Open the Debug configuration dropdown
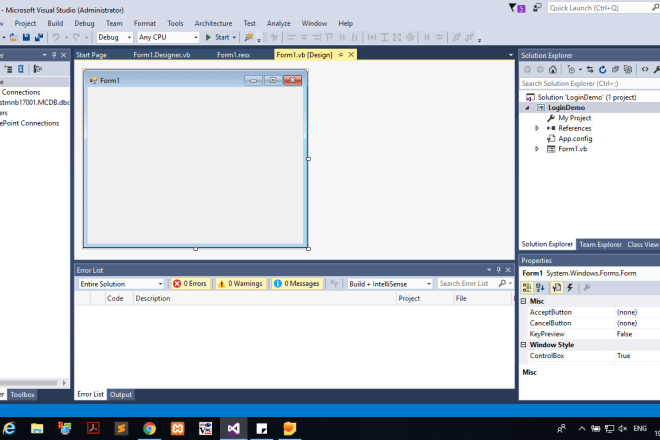Viewport: 660px width, 440px height. pyautogui.click(x=114, y=37)
